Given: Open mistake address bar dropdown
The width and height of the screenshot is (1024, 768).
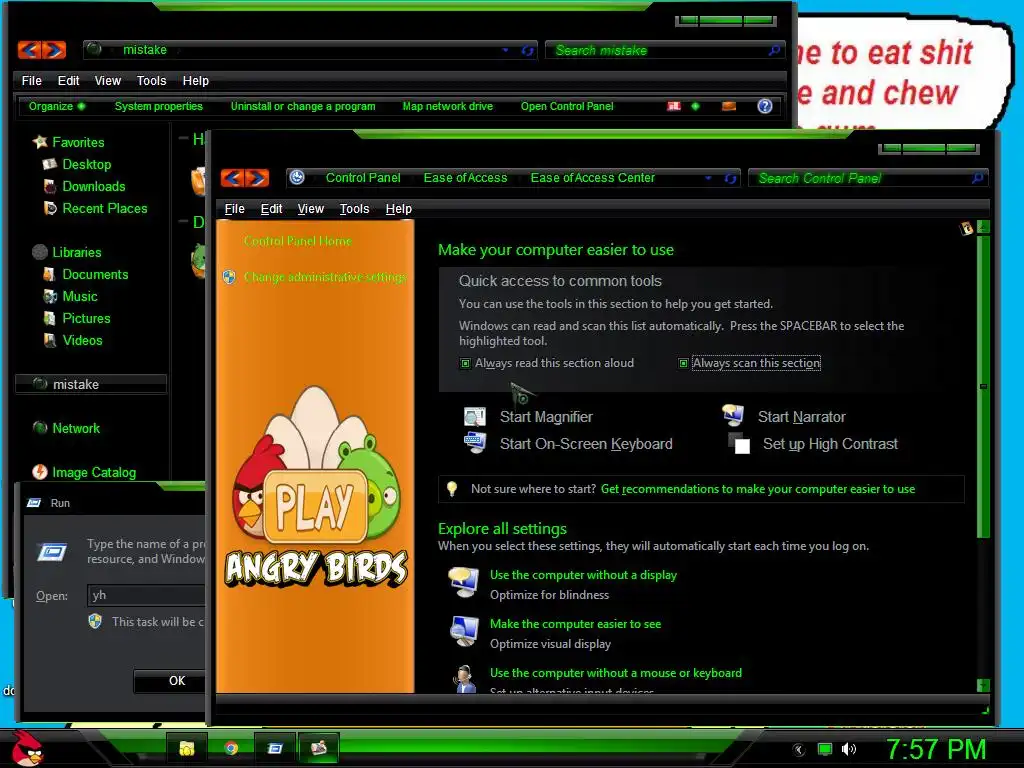Looking at the screenshot, I should click(x=505, y=50).
